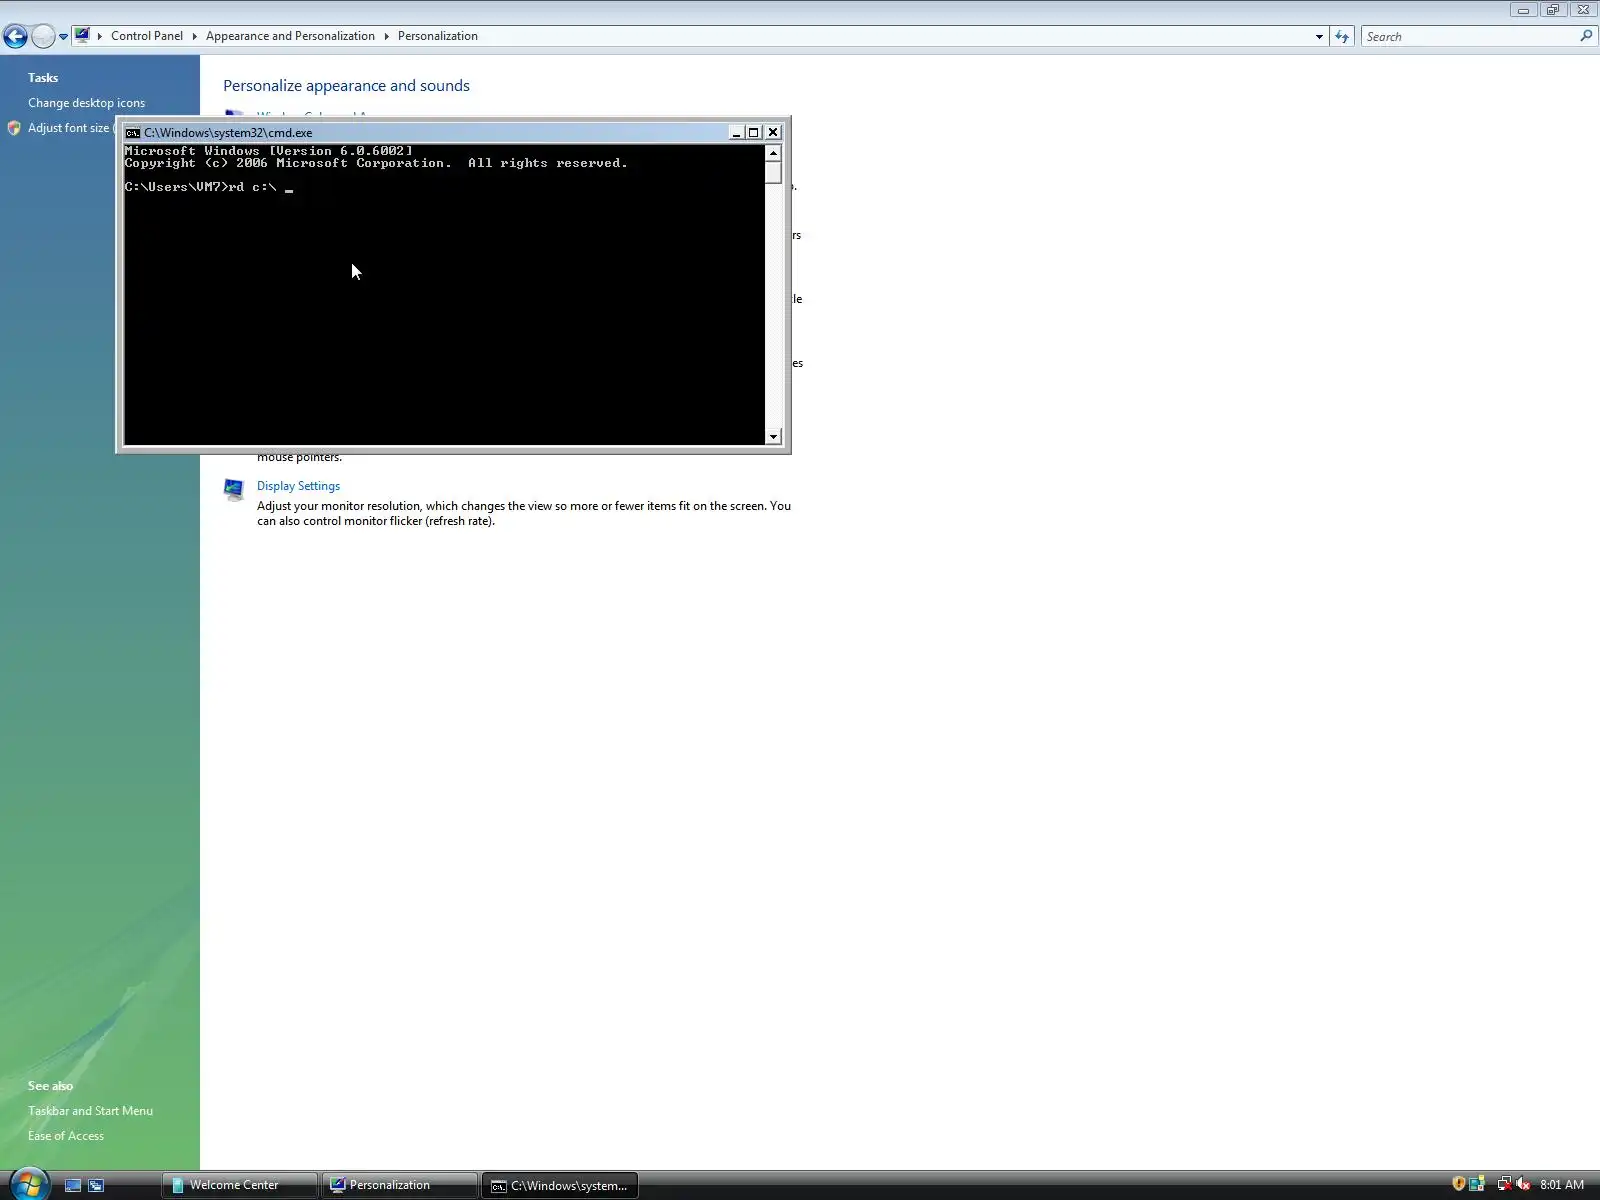
Task: Restore down the Personalization window
Action: pyautogui.click(x=1553, y=10)
